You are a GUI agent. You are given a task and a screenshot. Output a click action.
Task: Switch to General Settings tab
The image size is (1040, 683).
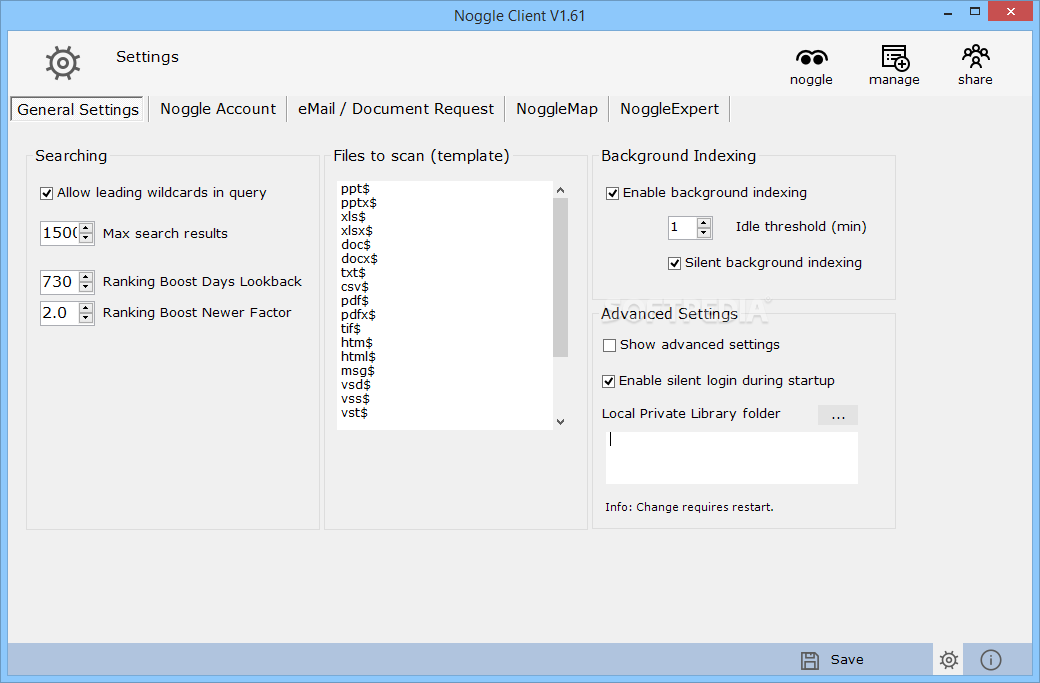78,109
